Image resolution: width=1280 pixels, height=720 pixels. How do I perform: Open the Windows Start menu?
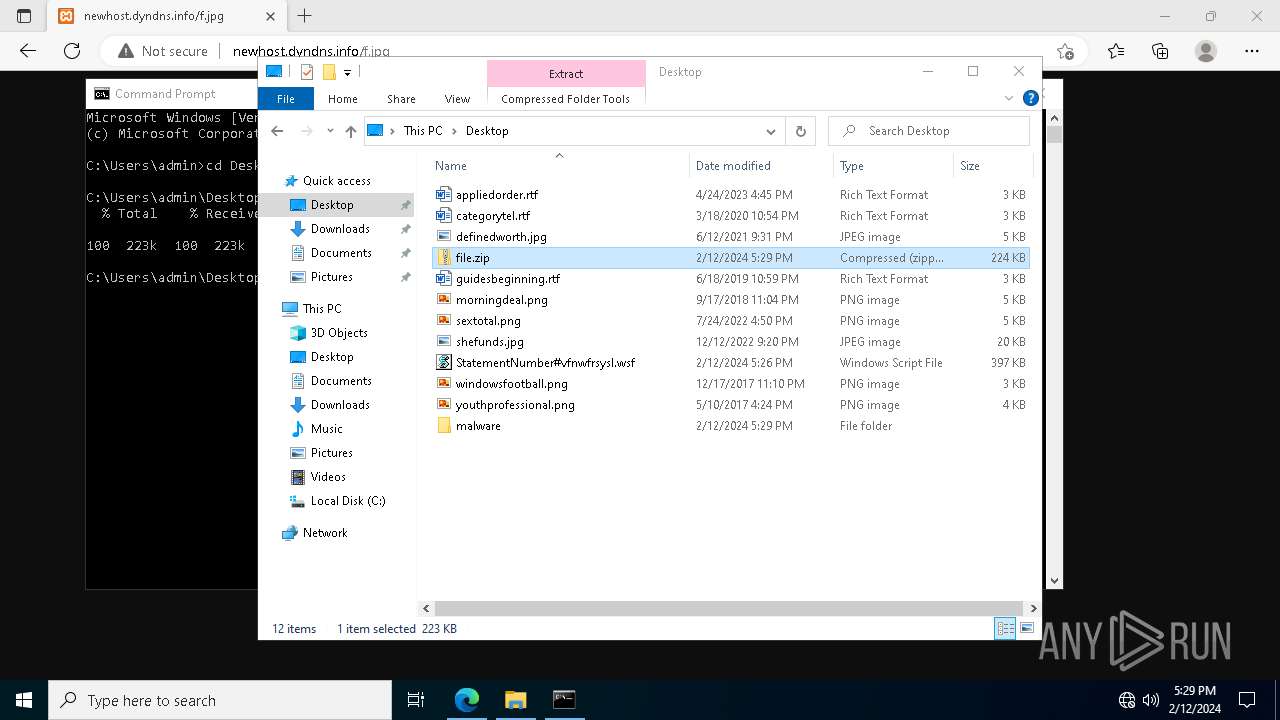pos(24,700)
